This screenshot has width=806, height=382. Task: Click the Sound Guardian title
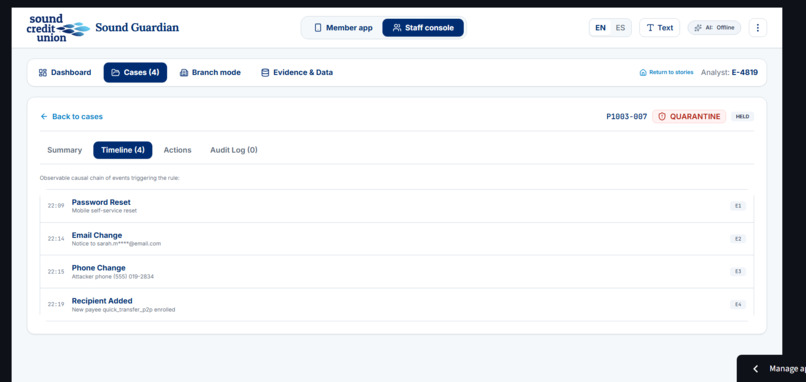pyautogui.click(x=137, y=27)
